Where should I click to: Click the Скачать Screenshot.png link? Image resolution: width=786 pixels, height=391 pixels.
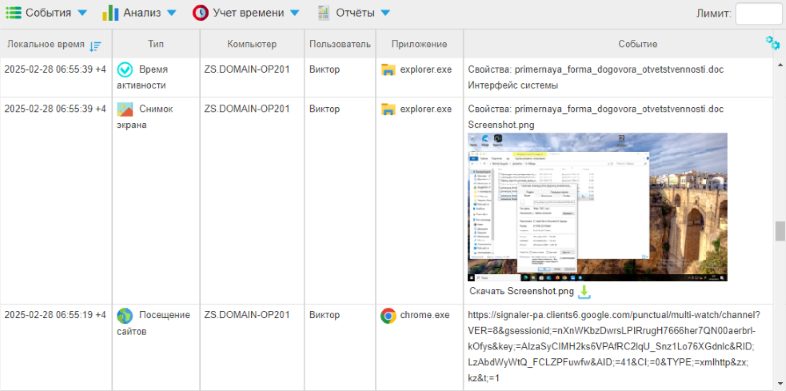521,291
